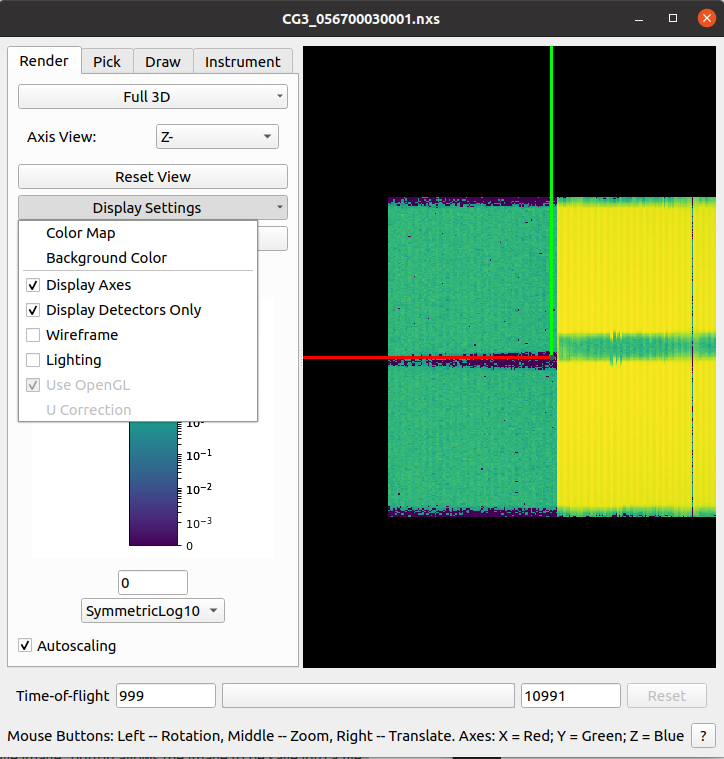
Task: Collapse the Display Settings menu button
Action: pos(153,208)
